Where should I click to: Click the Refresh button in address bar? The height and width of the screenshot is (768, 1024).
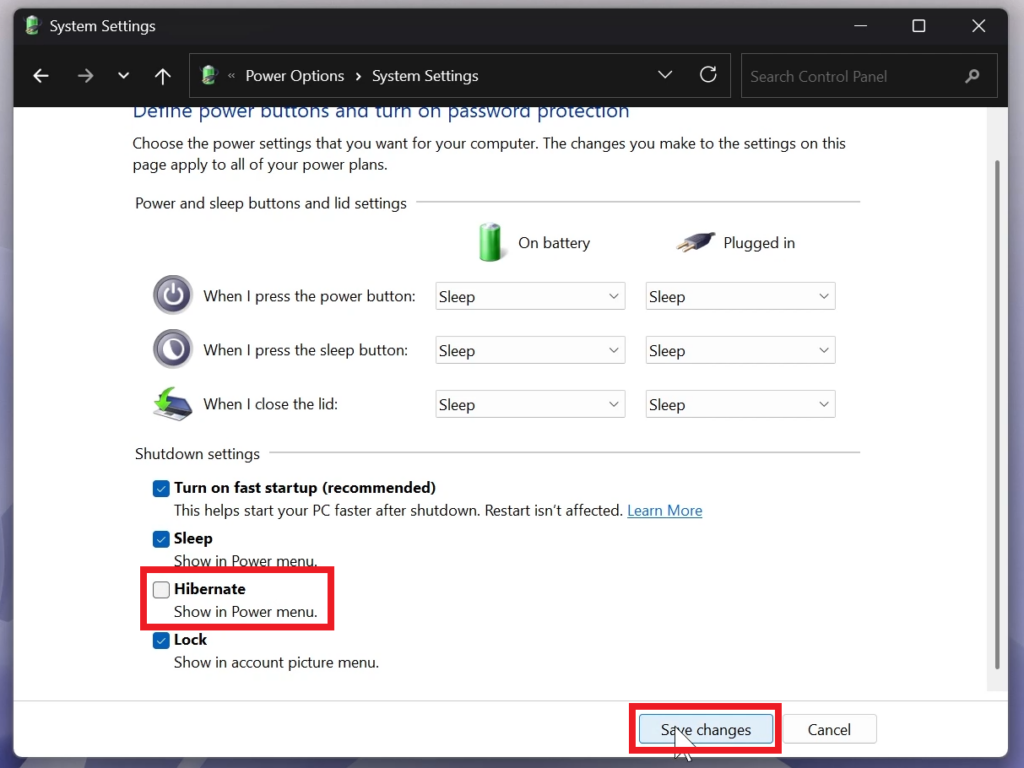(708, 75)
